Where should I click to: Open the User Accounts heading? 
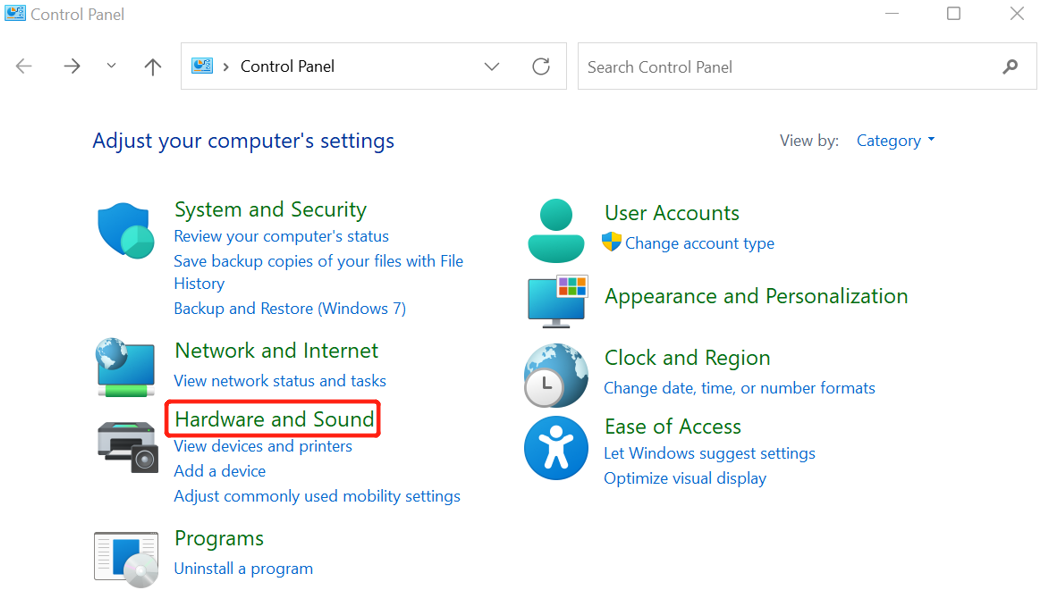pos(672,213)
